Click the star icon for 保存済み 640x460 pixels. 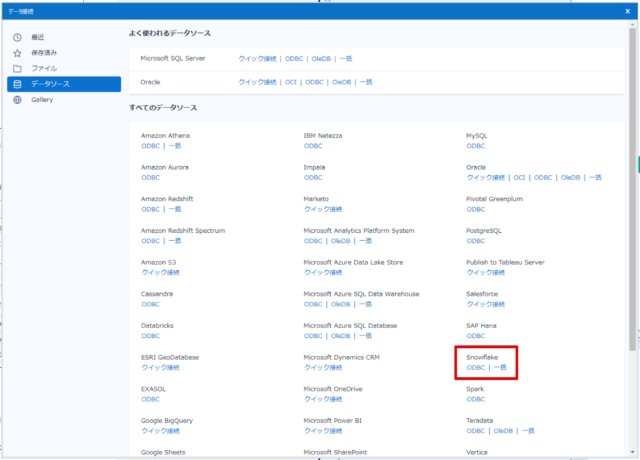click(x=17, y=53)
